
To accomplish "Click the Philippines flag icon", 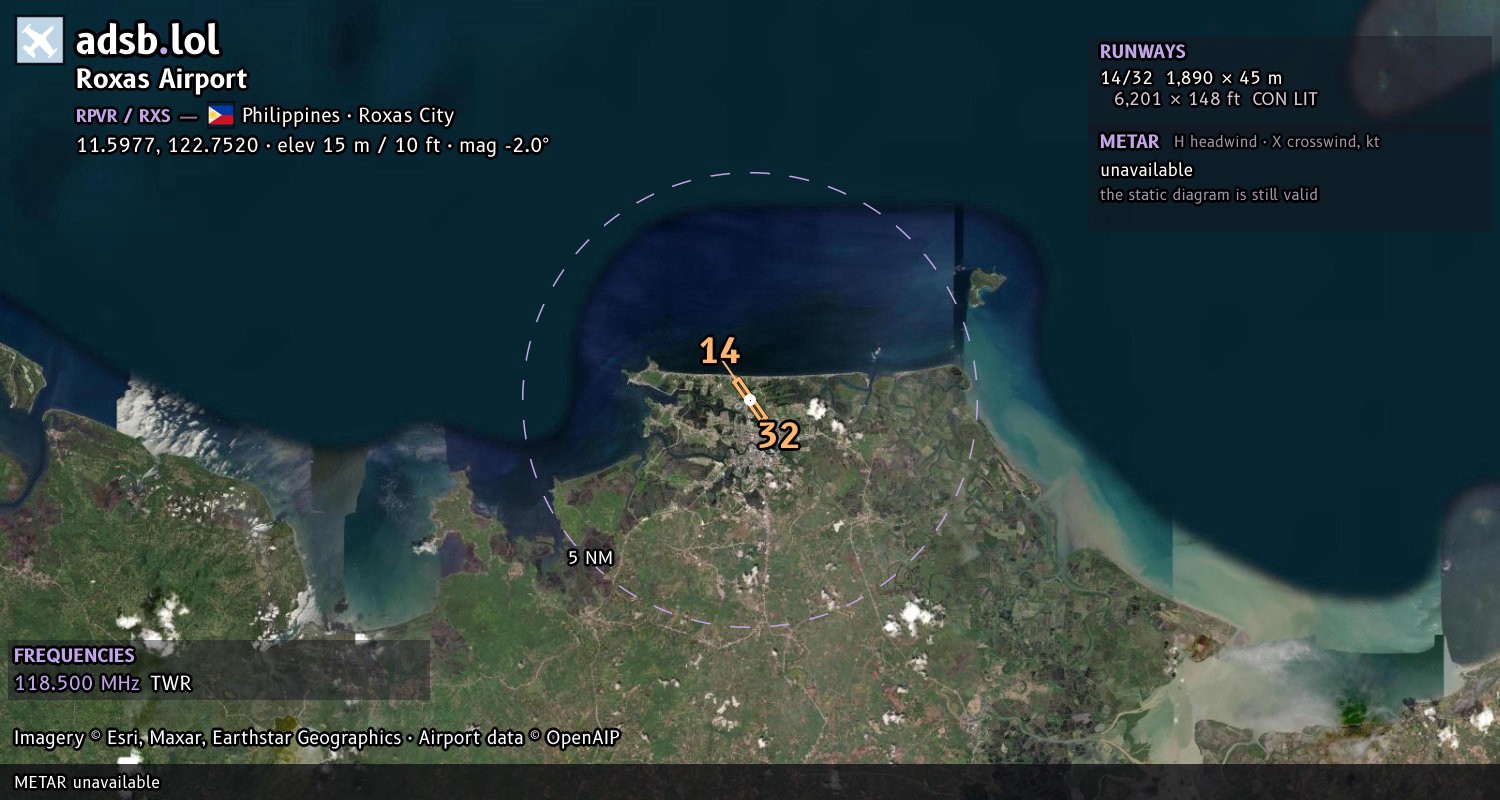I will pos(221,115).
